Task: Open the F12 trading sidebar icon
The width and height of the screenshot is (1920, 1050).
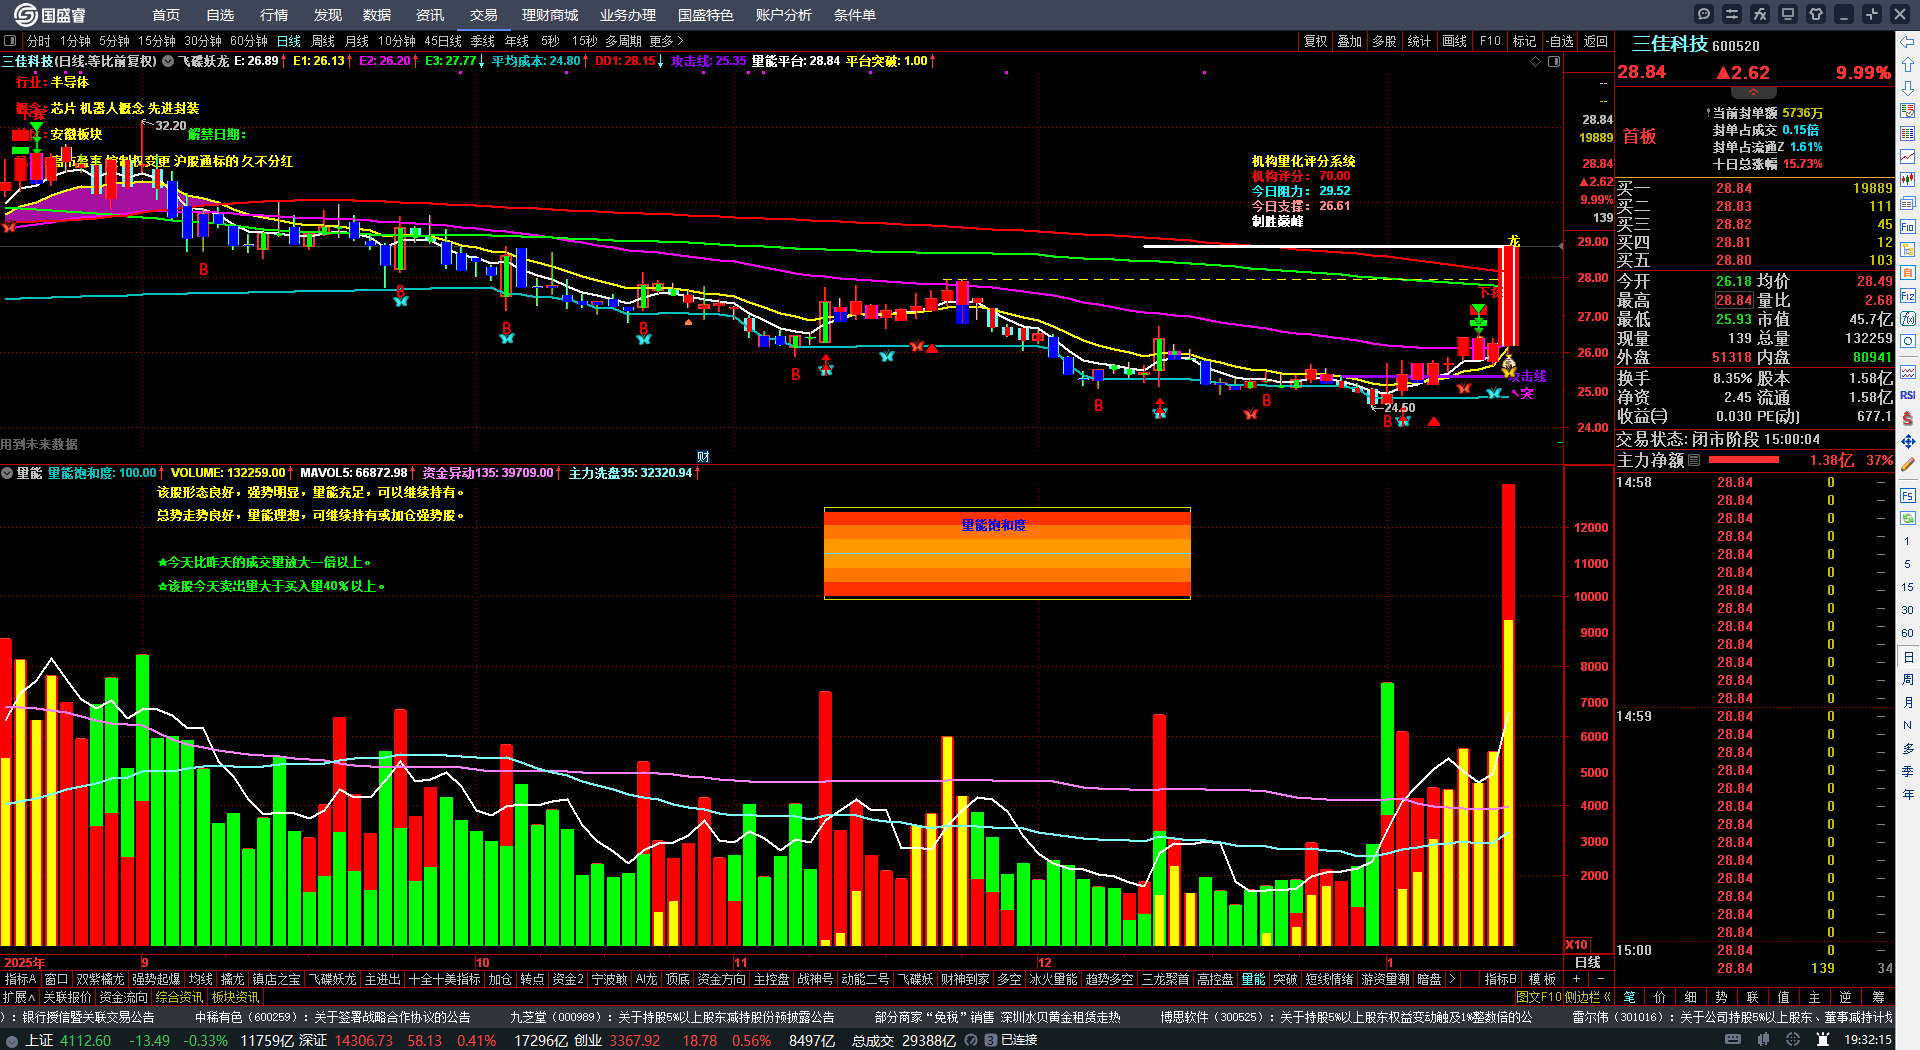Action: 1908,296
